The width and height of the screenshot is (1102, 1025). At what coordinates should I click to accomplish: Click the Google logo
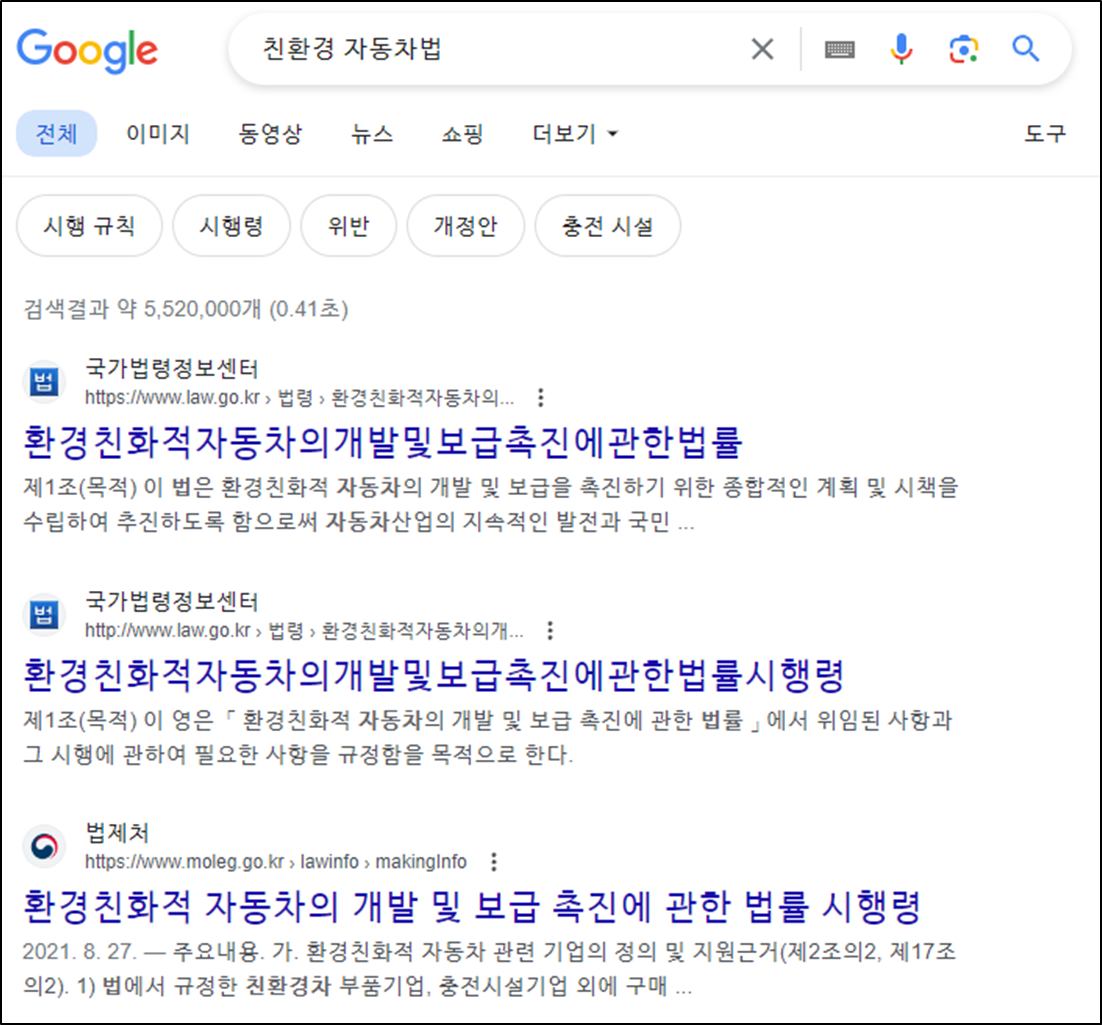87,51
